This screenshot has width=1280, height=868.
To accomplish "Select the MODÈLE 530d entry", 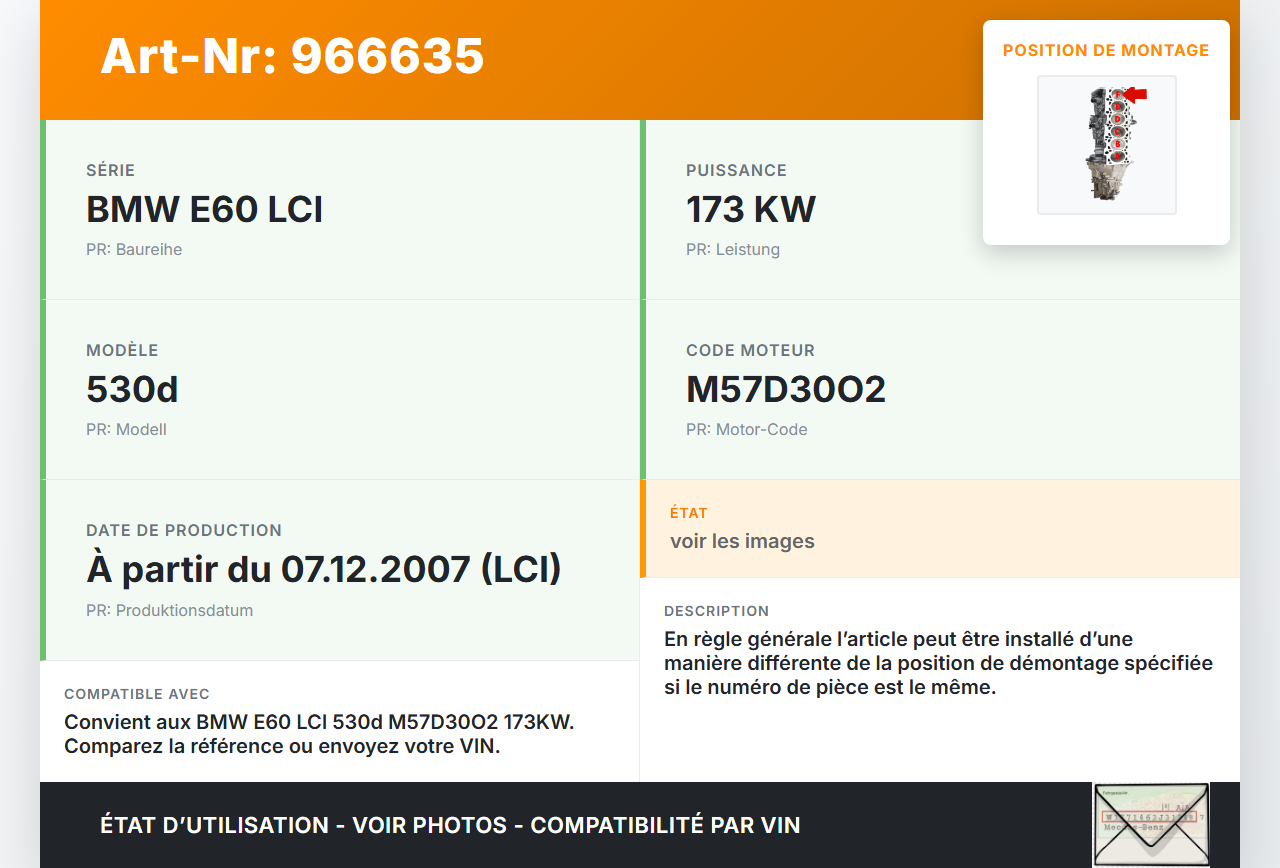I will tap(133, 389).
